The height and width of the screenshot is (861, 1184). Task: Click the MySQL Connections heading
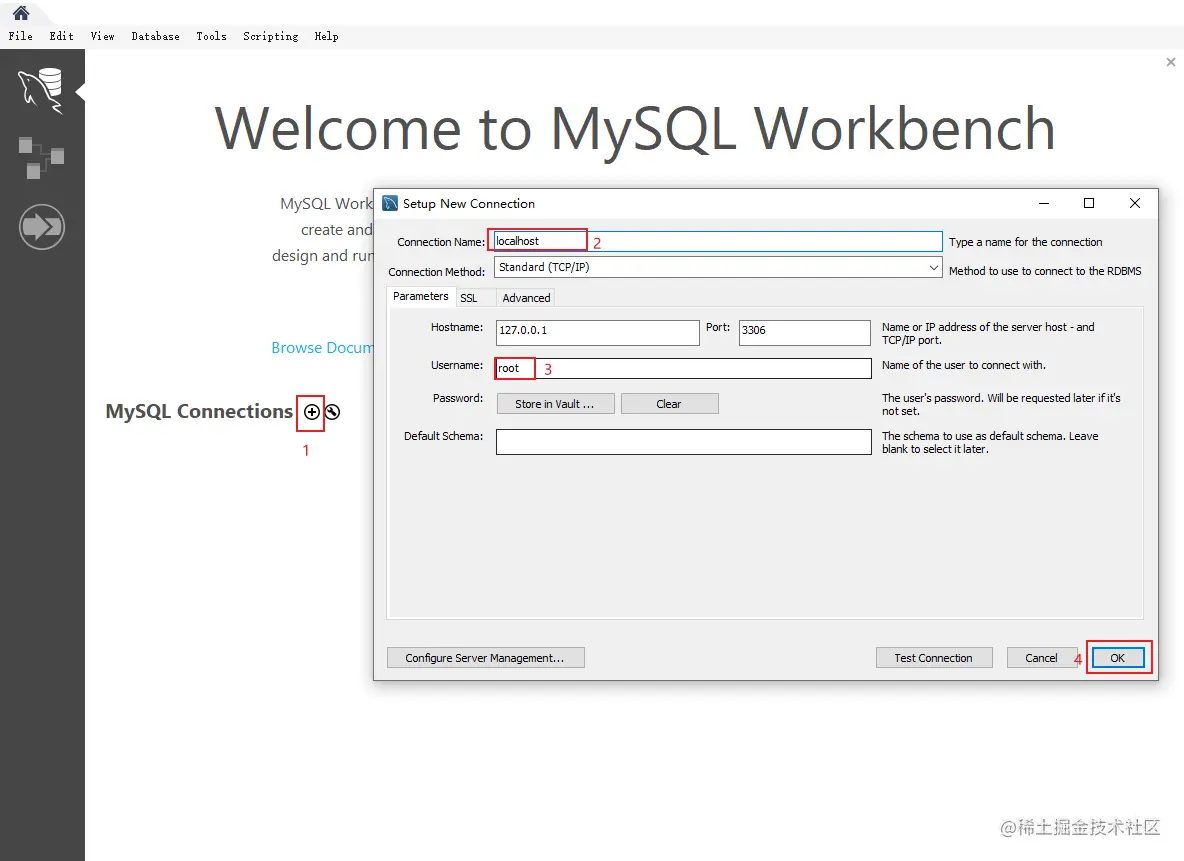point(199,412)
